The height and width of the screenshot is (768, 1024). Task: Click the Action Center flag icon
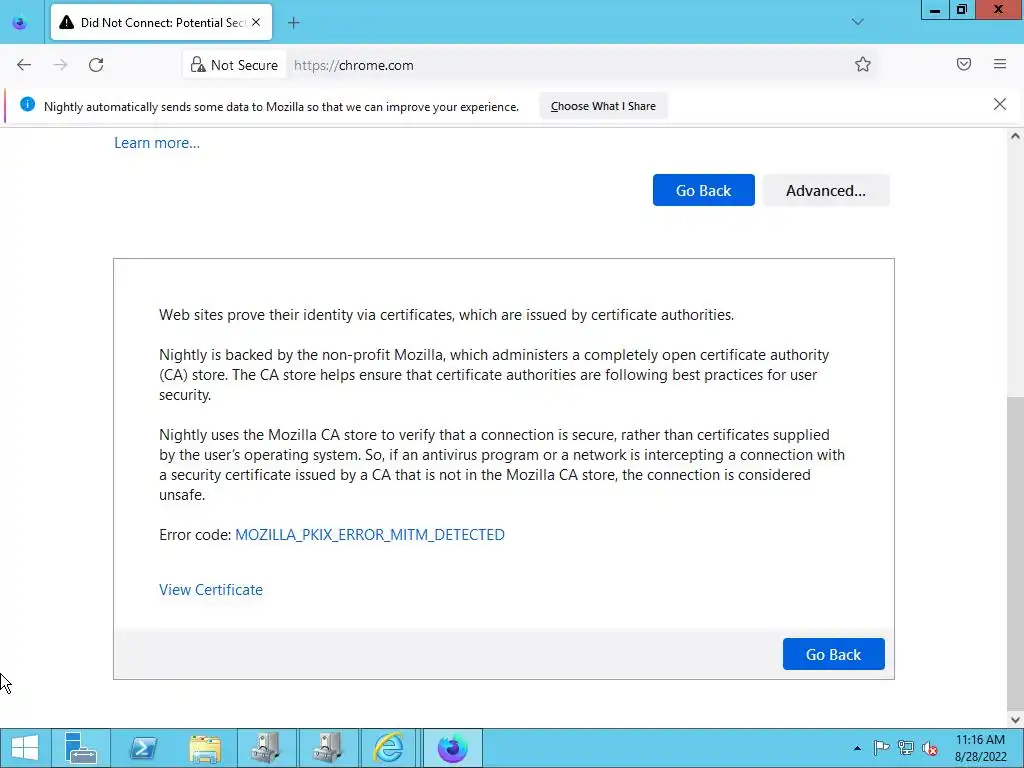(x=881, y=748)
